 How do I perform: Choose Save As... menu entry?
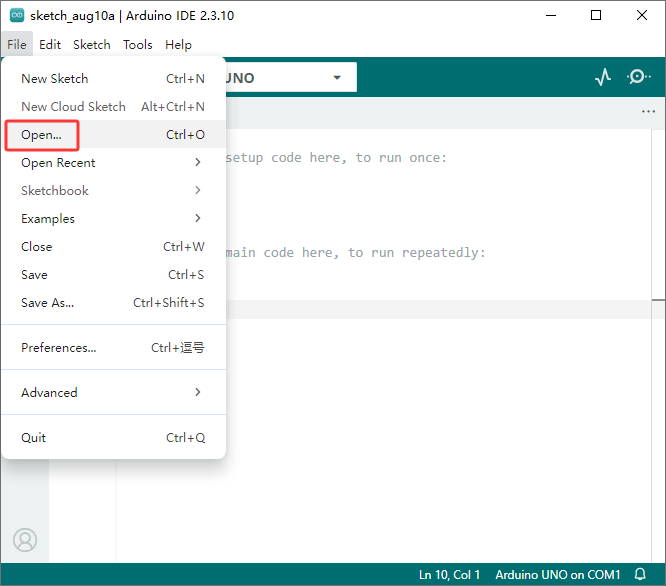pyautogui.click(x=113, y=302)
